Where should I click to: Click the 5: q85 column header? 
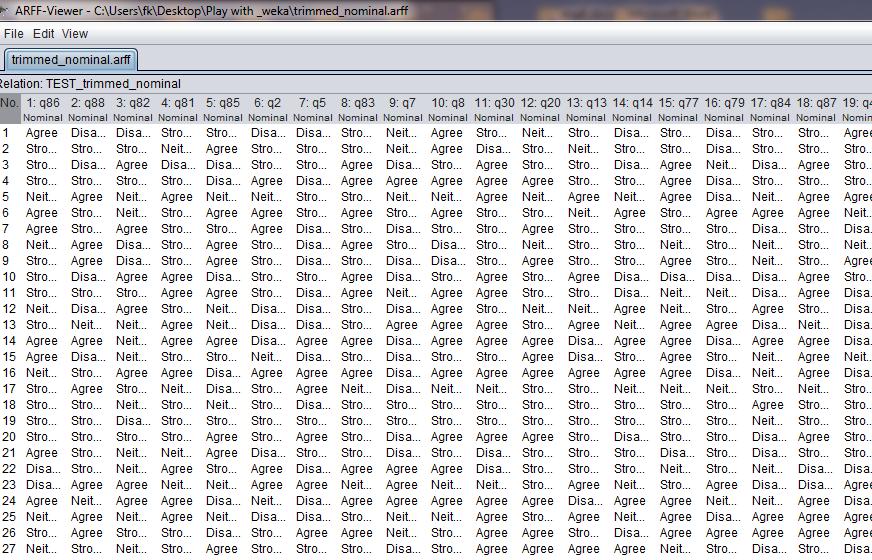click(223, 109)
